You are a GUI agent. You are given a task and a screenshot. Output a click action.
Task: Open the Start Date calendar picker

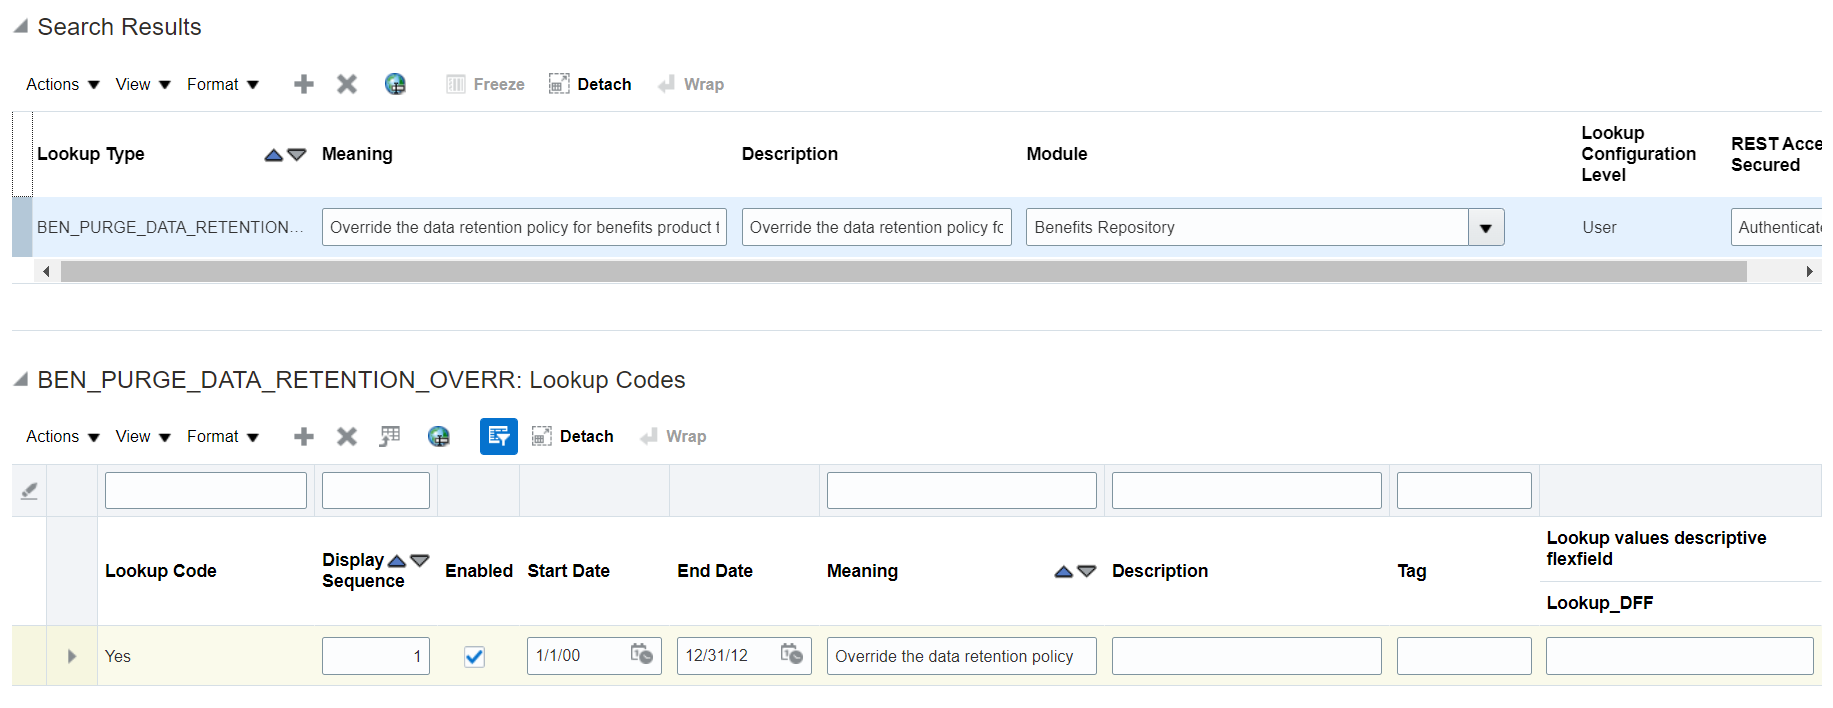click(x=641, y=655)
